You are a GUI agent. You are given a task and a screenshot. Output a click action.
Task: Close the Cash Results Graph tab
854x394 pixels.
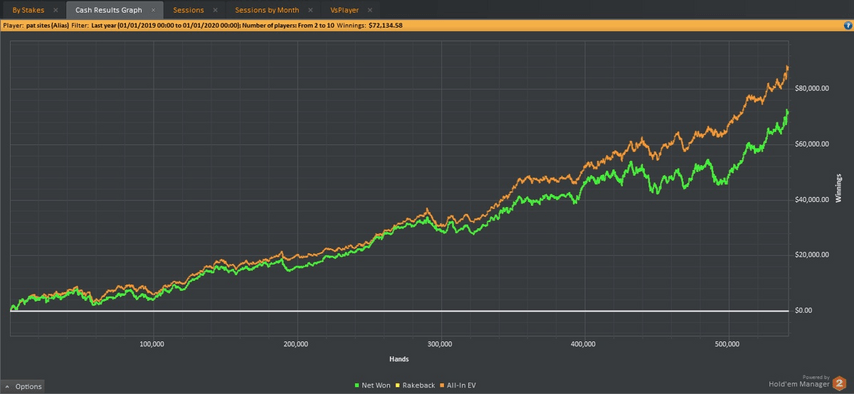pos(154,10)
